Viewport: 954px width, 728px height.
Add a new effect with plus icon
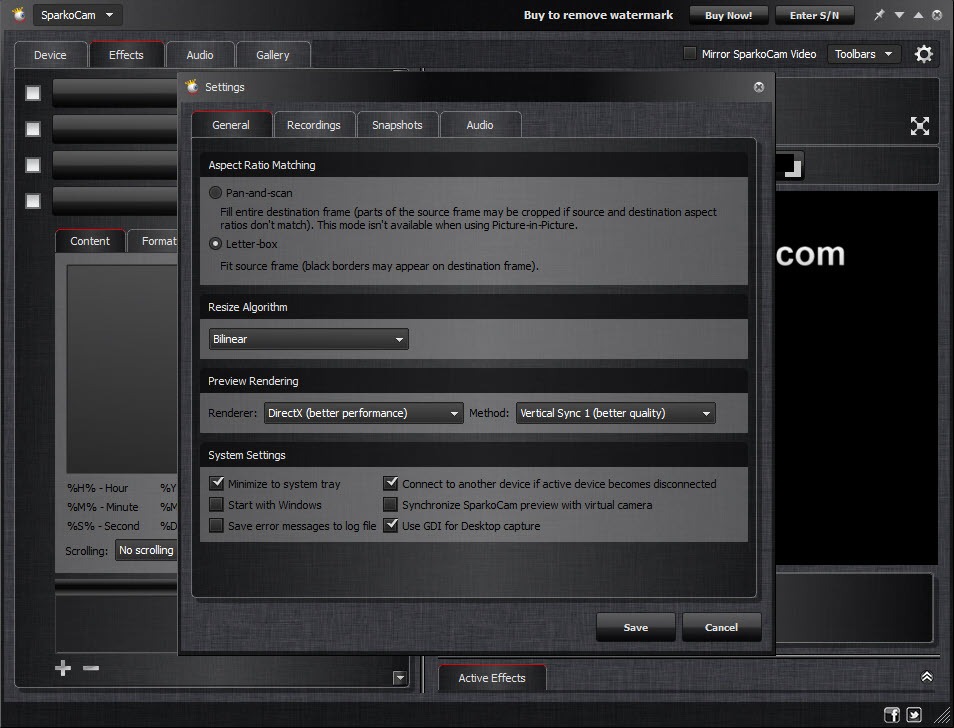click(63, 668)
